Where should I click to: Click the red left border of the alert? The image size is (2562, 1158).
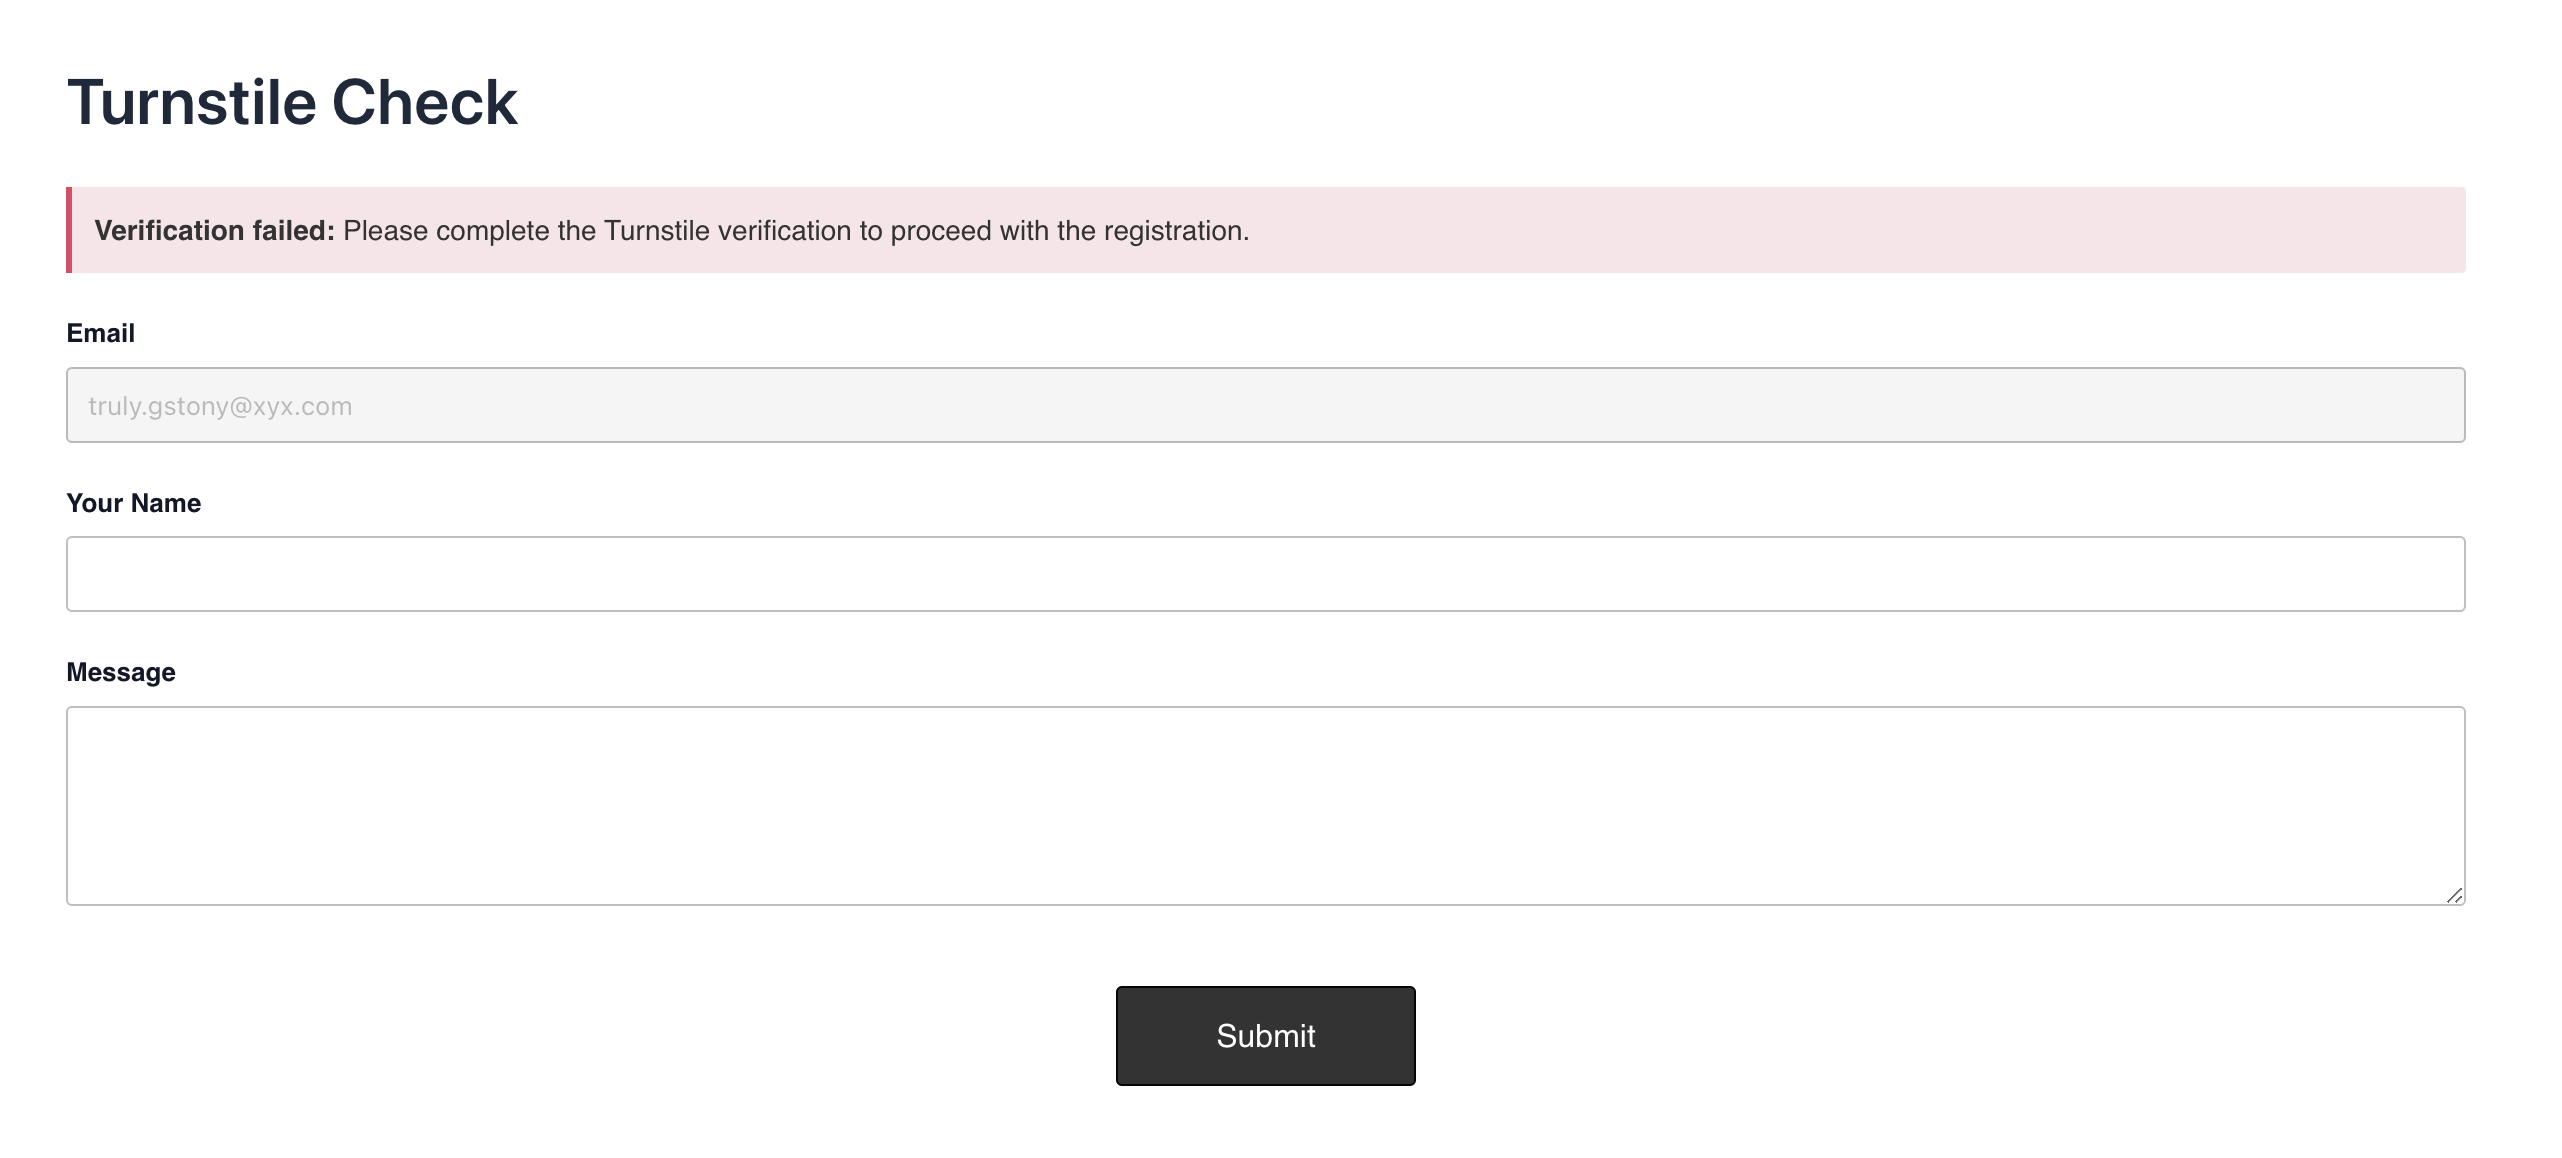coord(69,230)
